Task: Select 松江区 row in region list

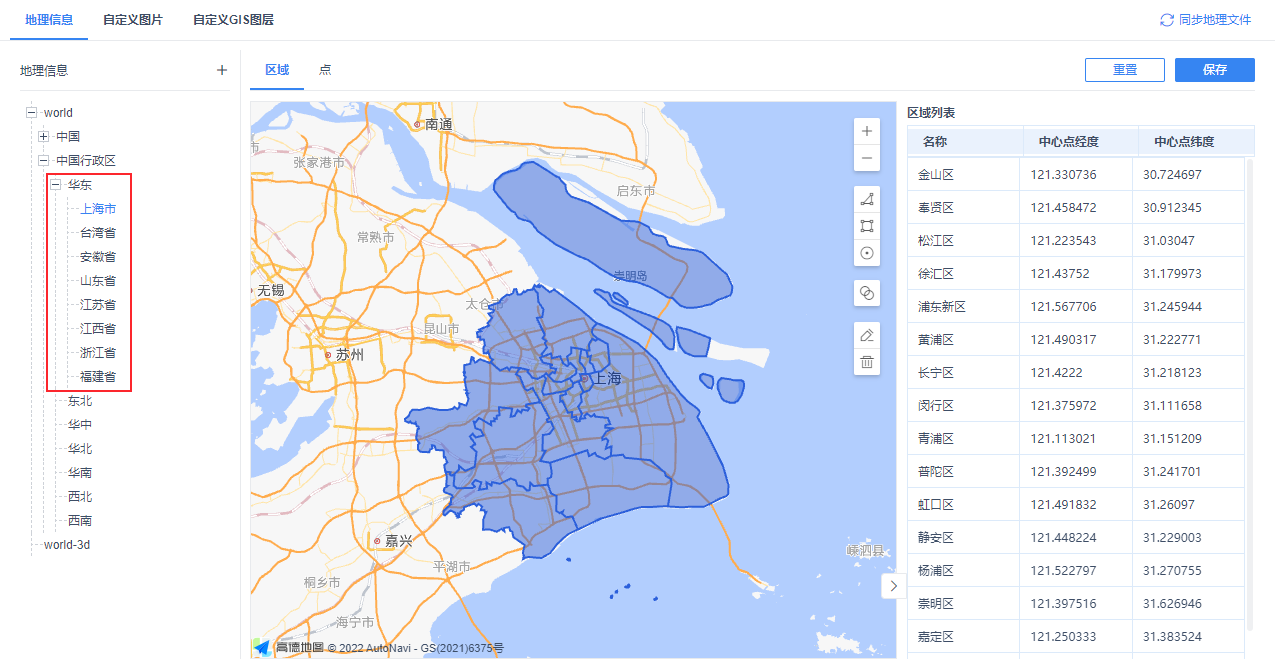Action: pyautogui.click(x=1076, y=241)
